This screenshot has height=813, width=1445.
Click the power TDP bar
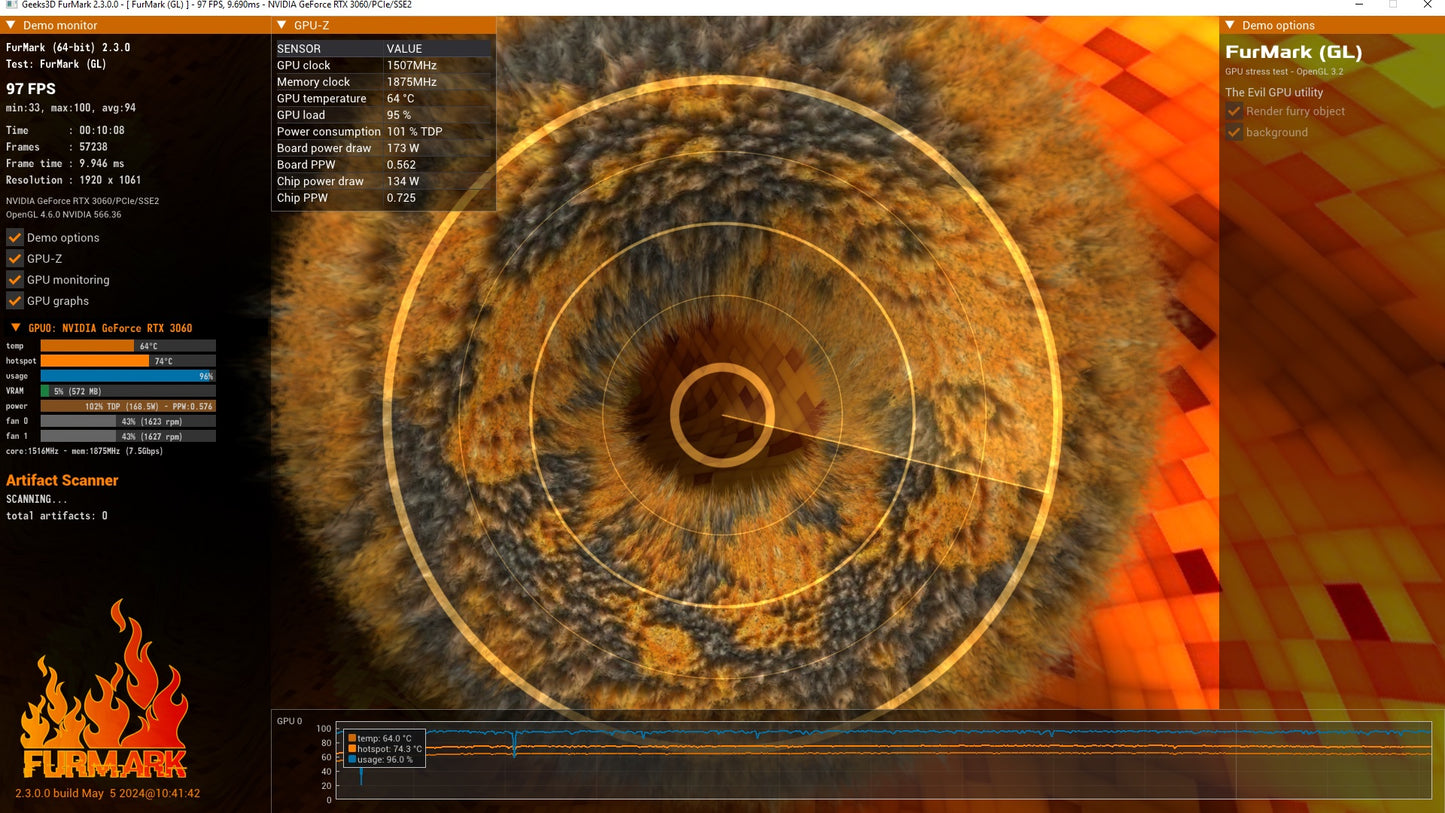128,406
